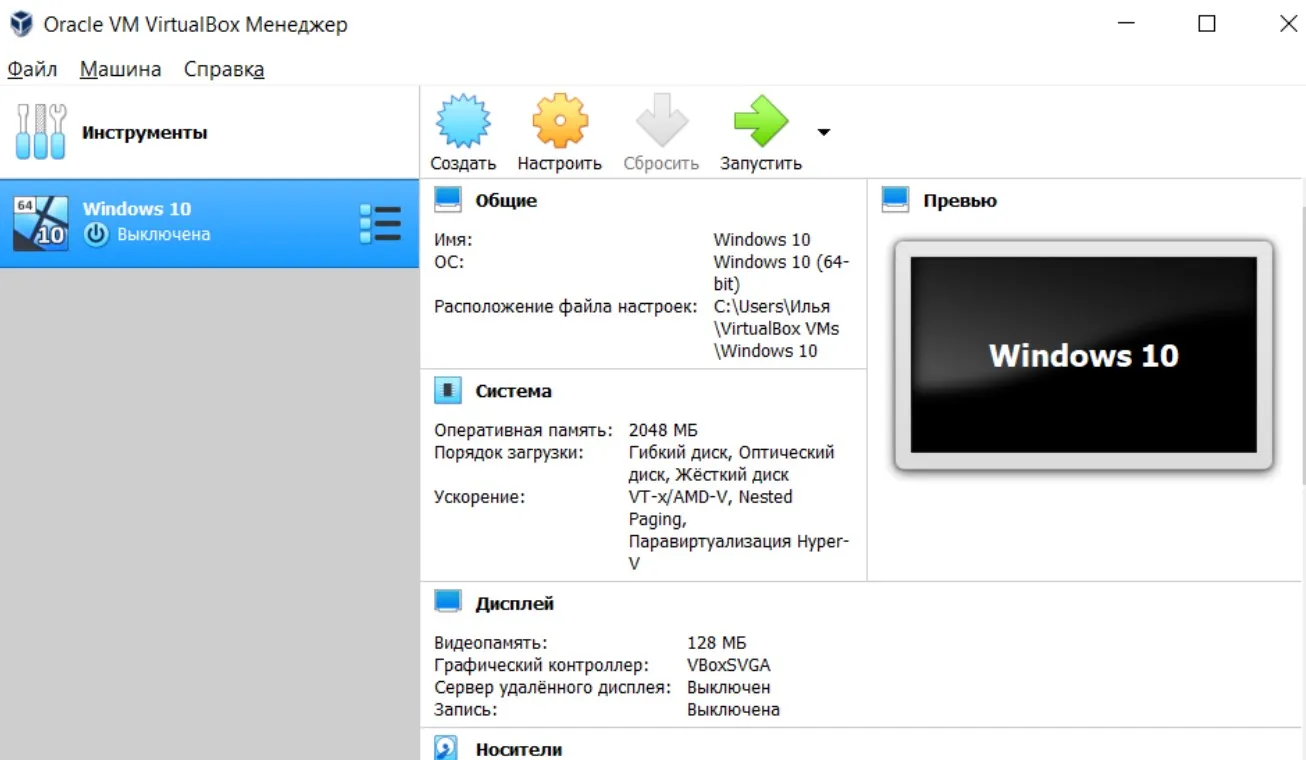Click the Оперативная память label

click(523, 430)
